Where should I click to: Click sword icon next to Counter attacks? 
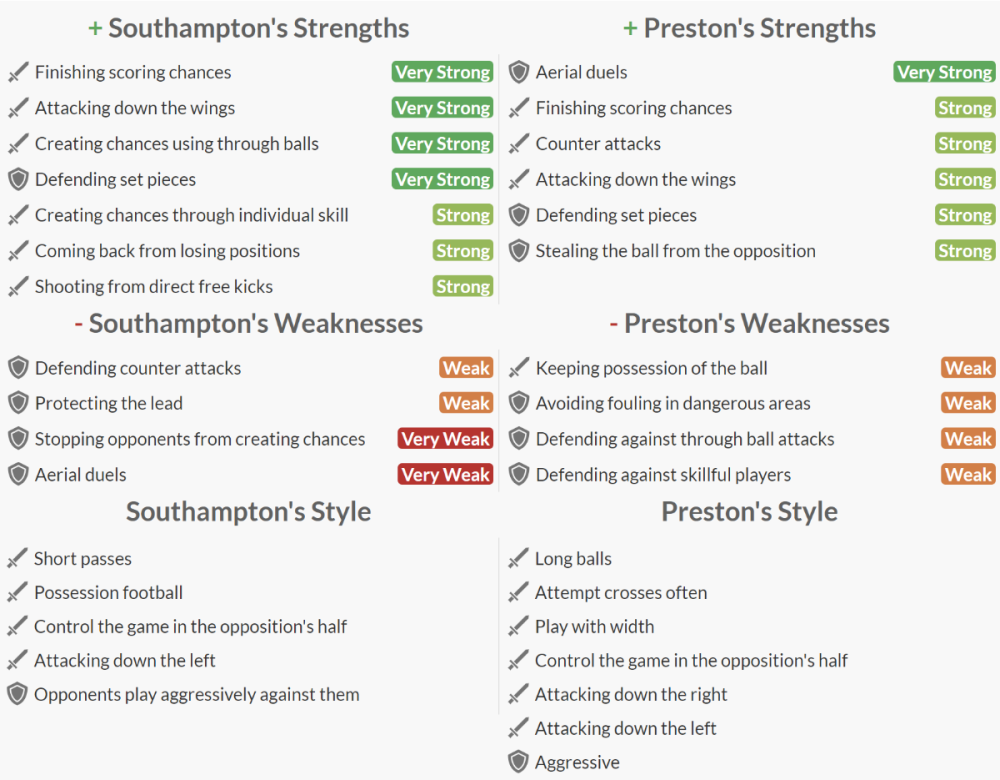[518, 144]
